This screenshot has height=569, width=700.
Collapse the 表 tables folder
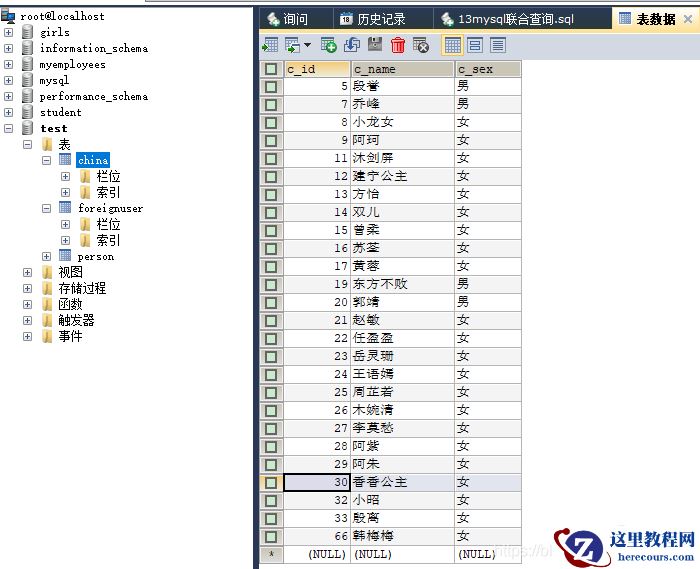click(28, 145)
